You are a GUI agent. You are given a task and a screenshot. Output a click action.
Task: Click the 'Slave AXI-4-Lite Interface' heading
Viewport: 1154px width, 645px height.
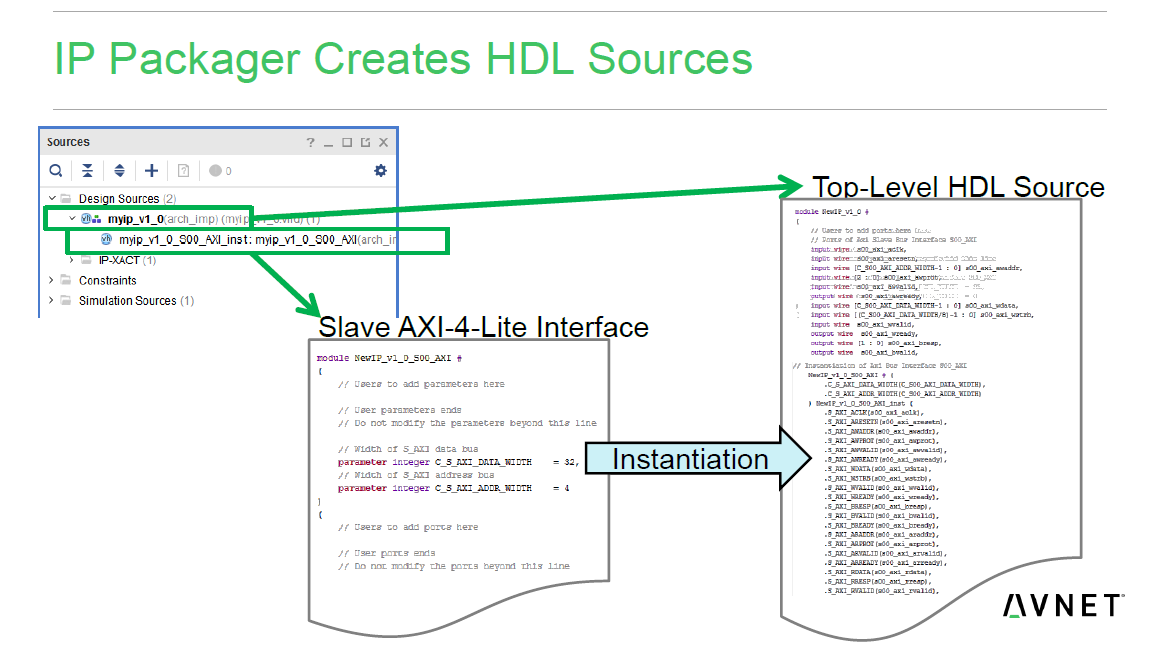tap(484, 327)
